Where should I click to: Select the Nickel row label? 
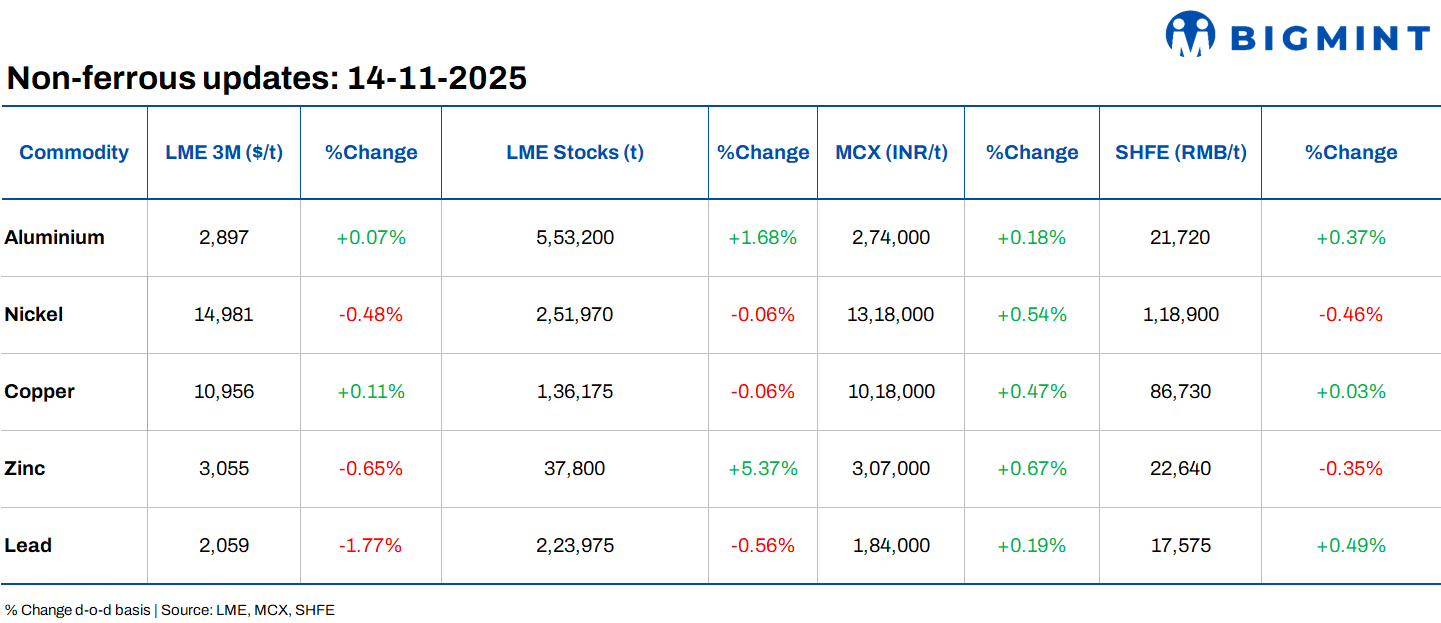point(34,314)
